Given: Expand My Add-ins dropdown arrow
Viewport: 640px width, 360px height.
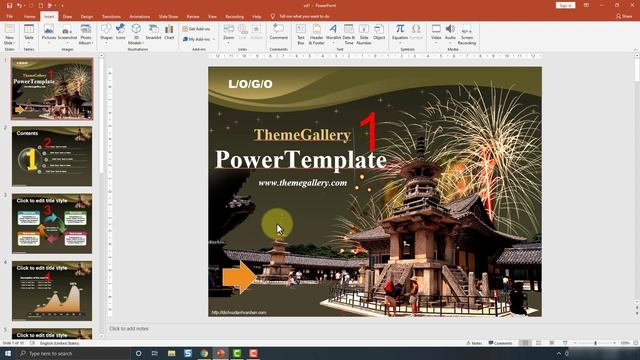Looking at the screenshot, I should coord(213,40).
